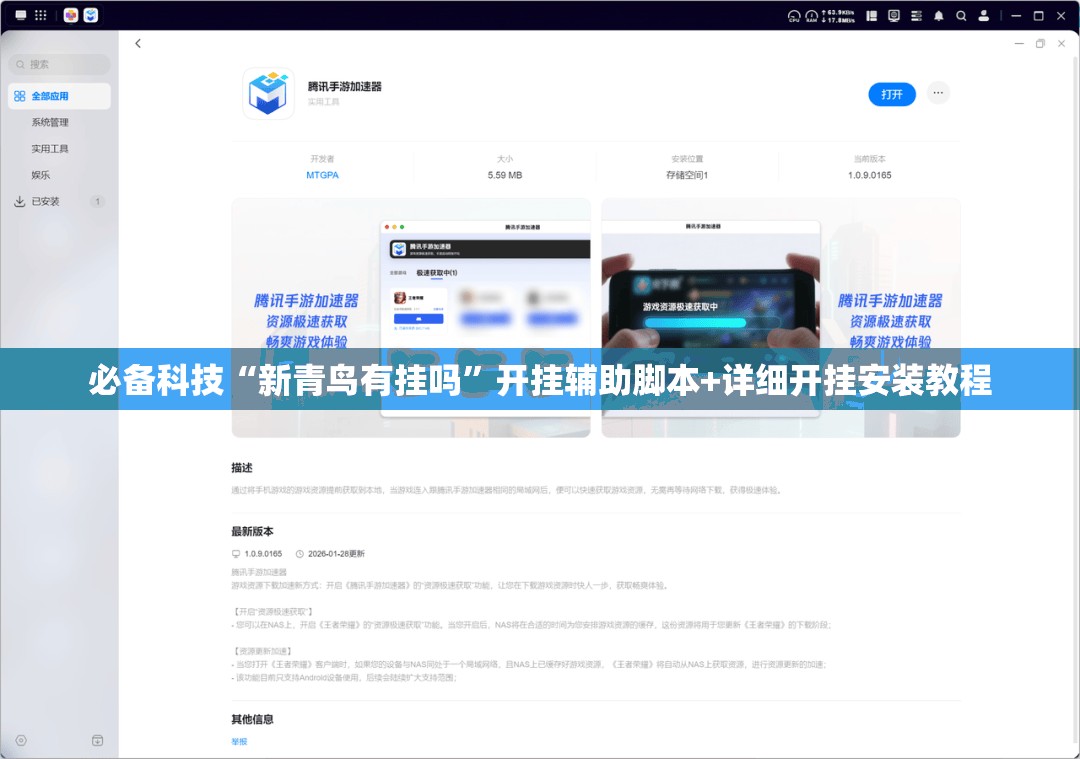The height and width of the screenshot is (759, 1080).
Task: Click the clock icon beside the update date
Action: [x=300, y=554]
